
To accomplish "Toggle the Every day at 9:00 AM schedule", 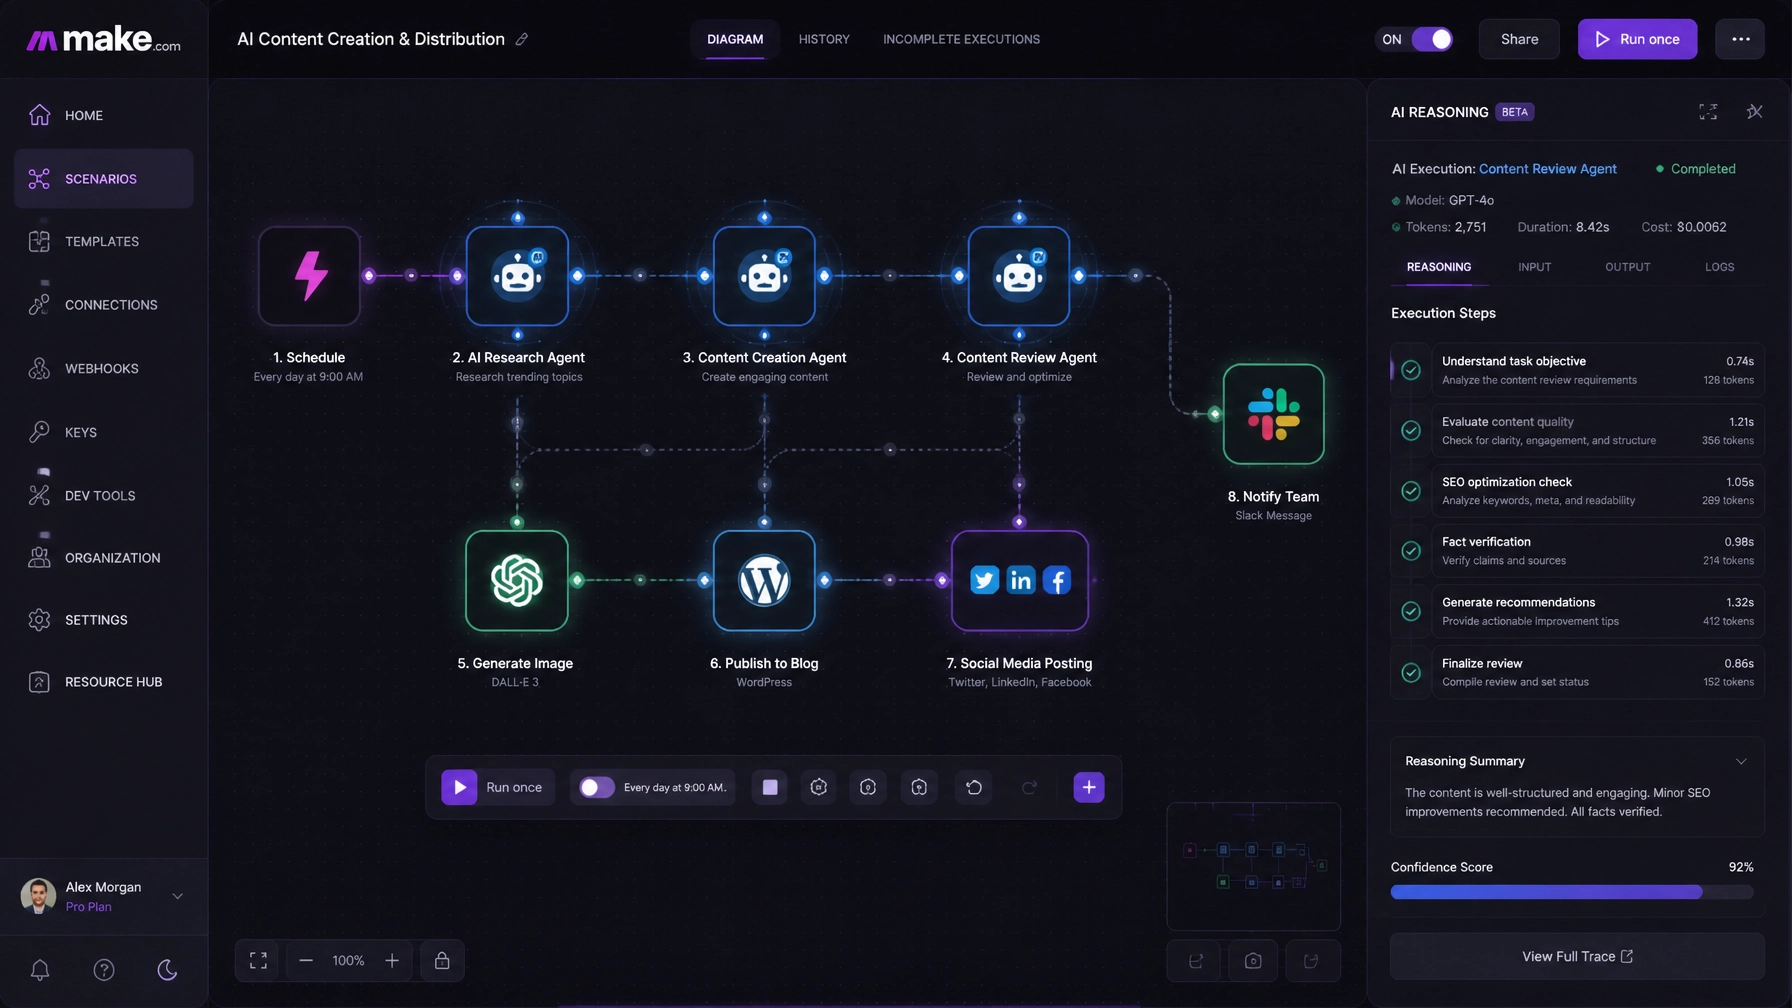I will click(597, 787).
